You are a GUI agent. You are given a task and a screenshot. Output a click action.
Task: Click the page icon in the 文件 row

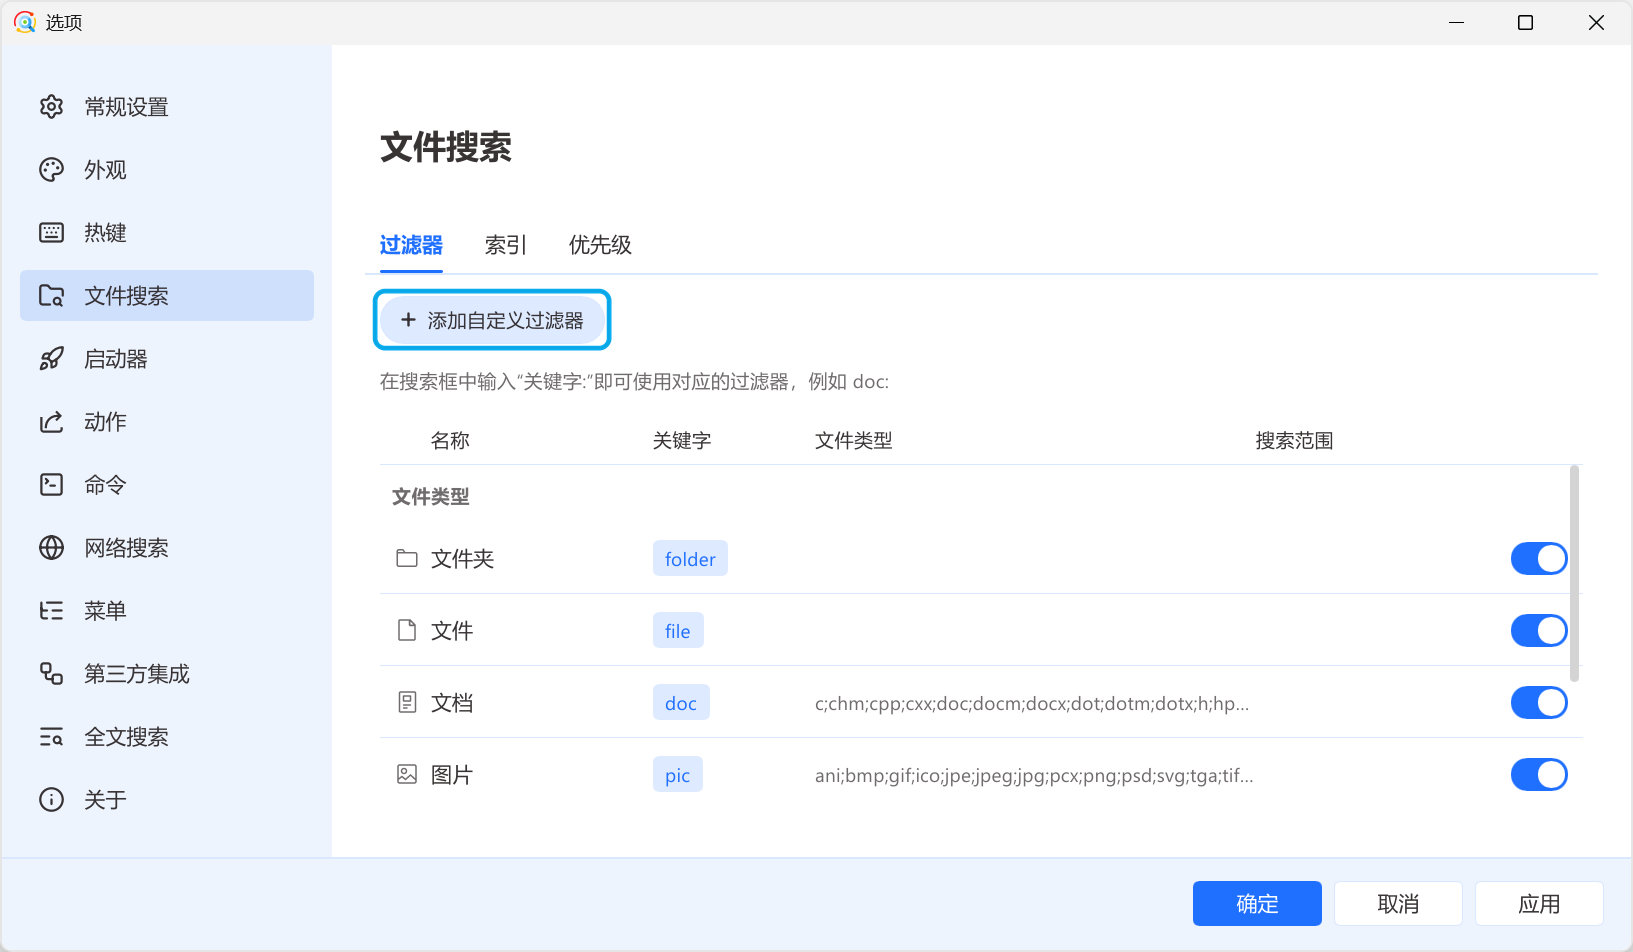coord(407,630)
